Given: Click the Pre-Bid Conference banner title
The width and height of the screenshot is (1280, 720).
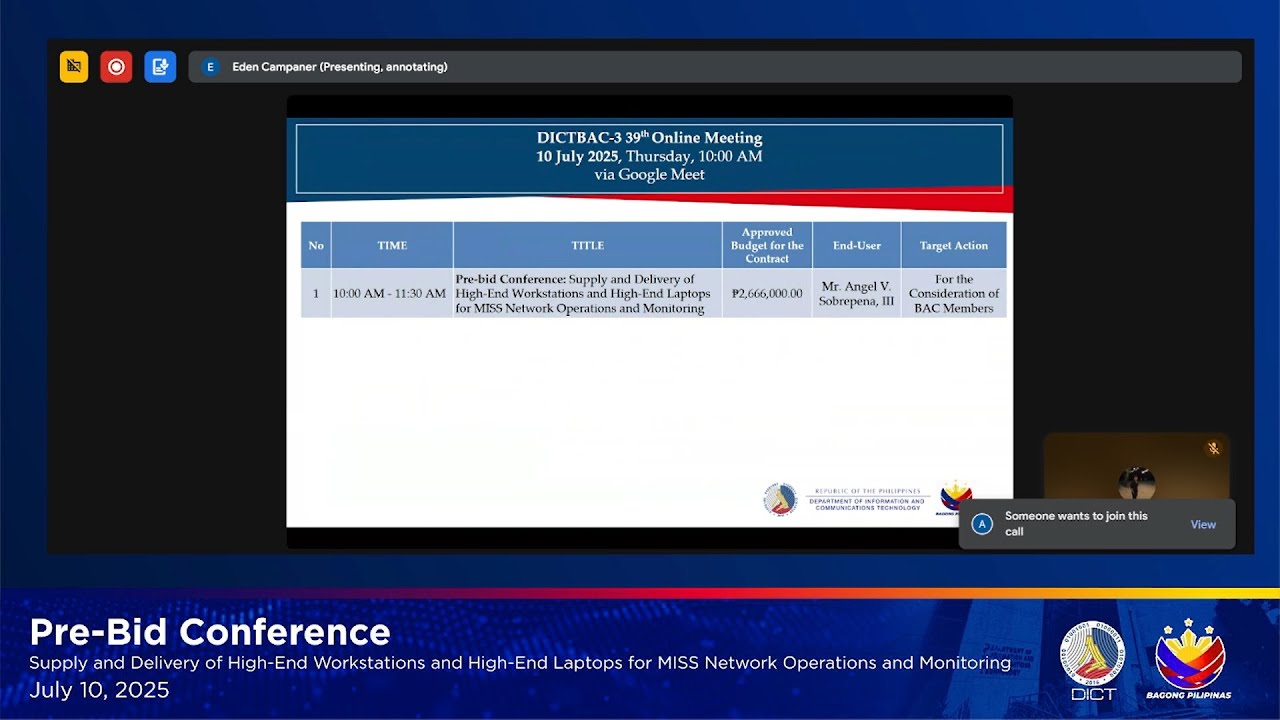Looking at the screenshot, I should coord(210,632).
